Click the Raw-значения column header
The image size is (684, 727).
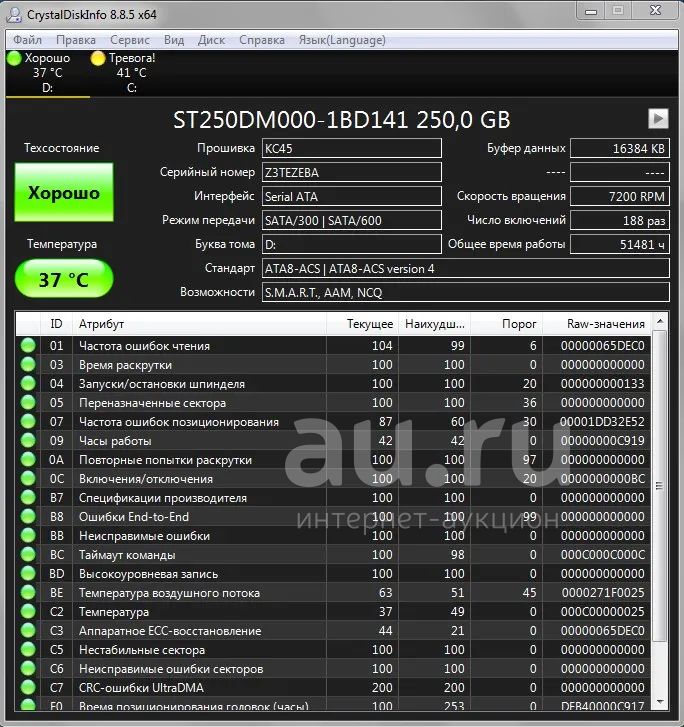coord(596,324)
